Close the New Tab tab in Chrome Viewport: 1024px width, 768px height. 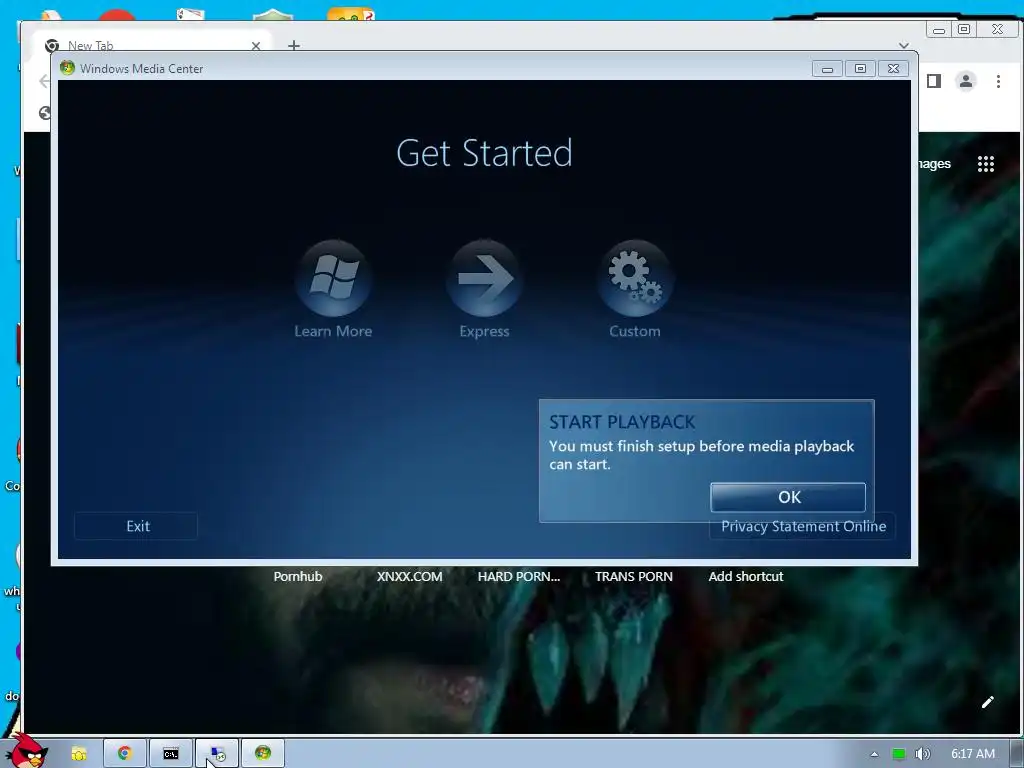[256, 46]
